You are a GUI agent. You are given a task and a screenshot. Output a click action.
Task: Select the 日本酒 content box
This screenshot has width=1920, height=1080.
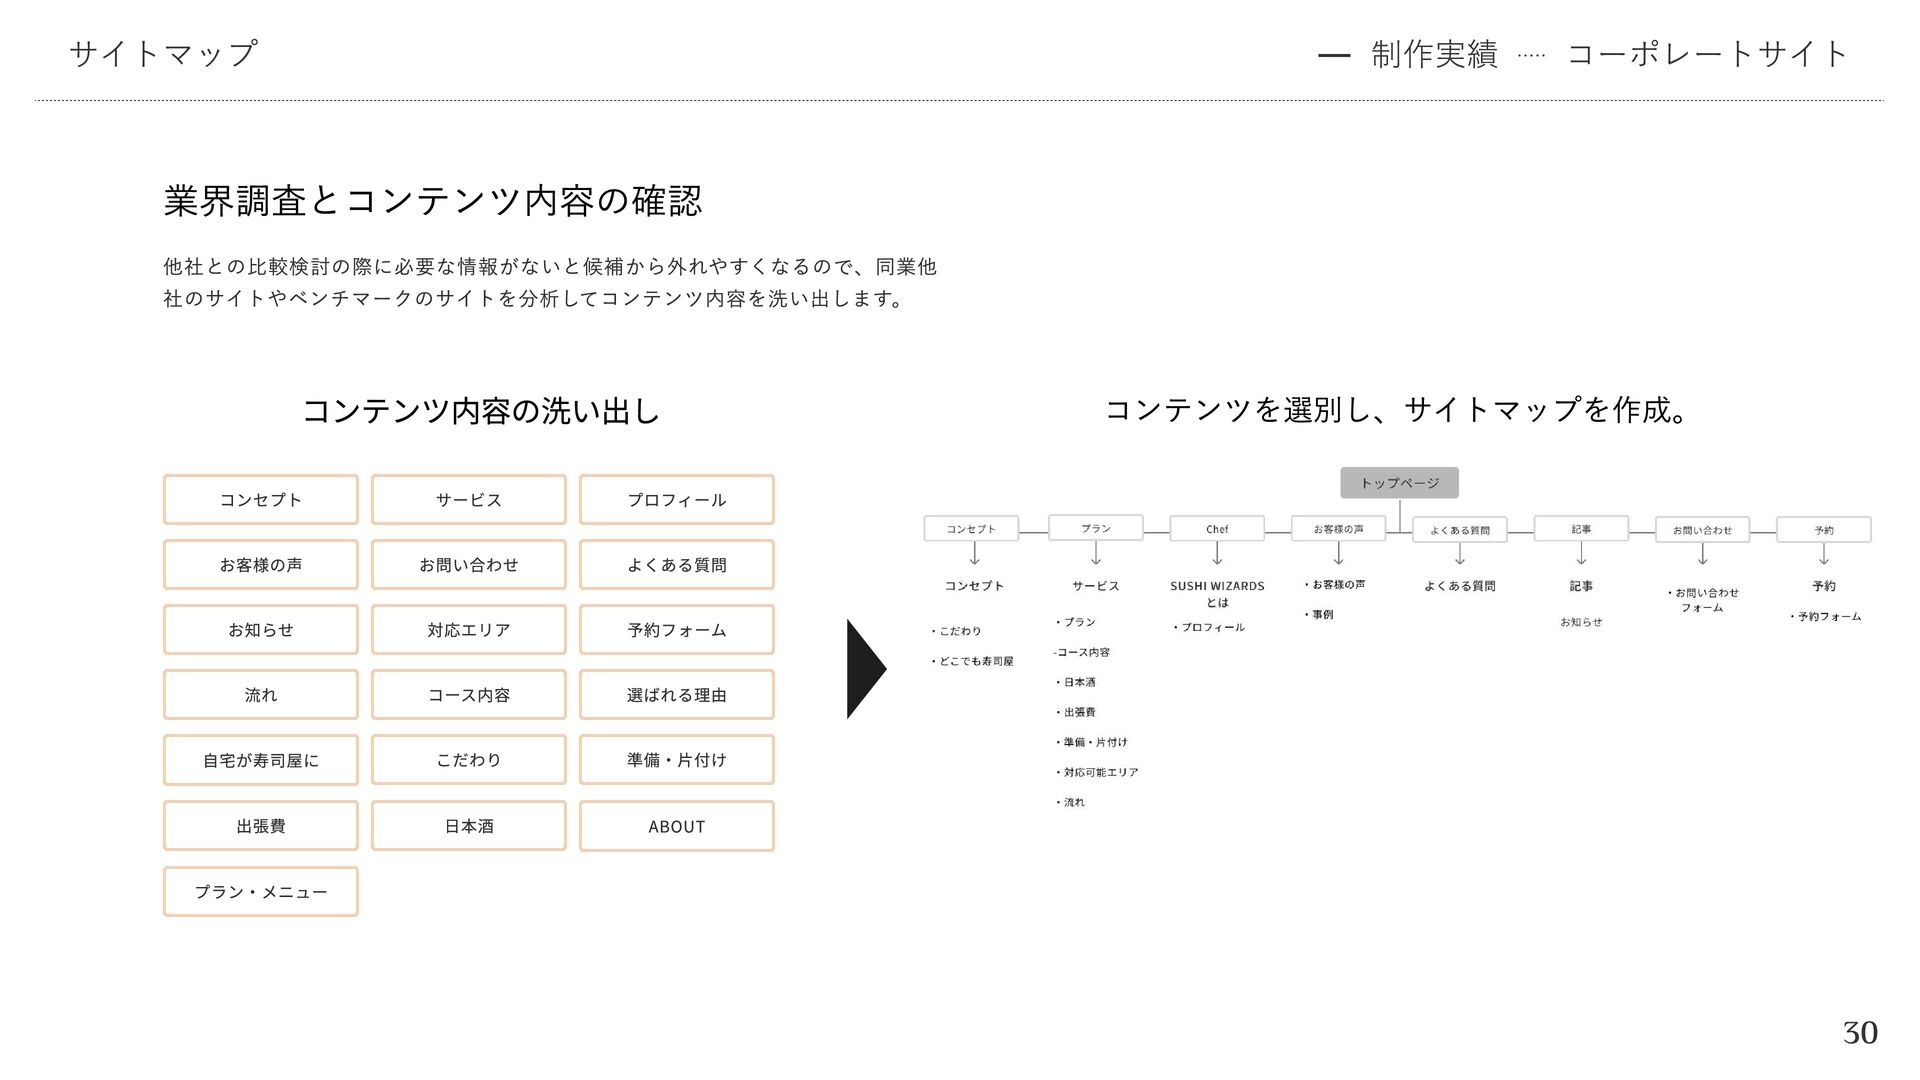coord(469,827)
